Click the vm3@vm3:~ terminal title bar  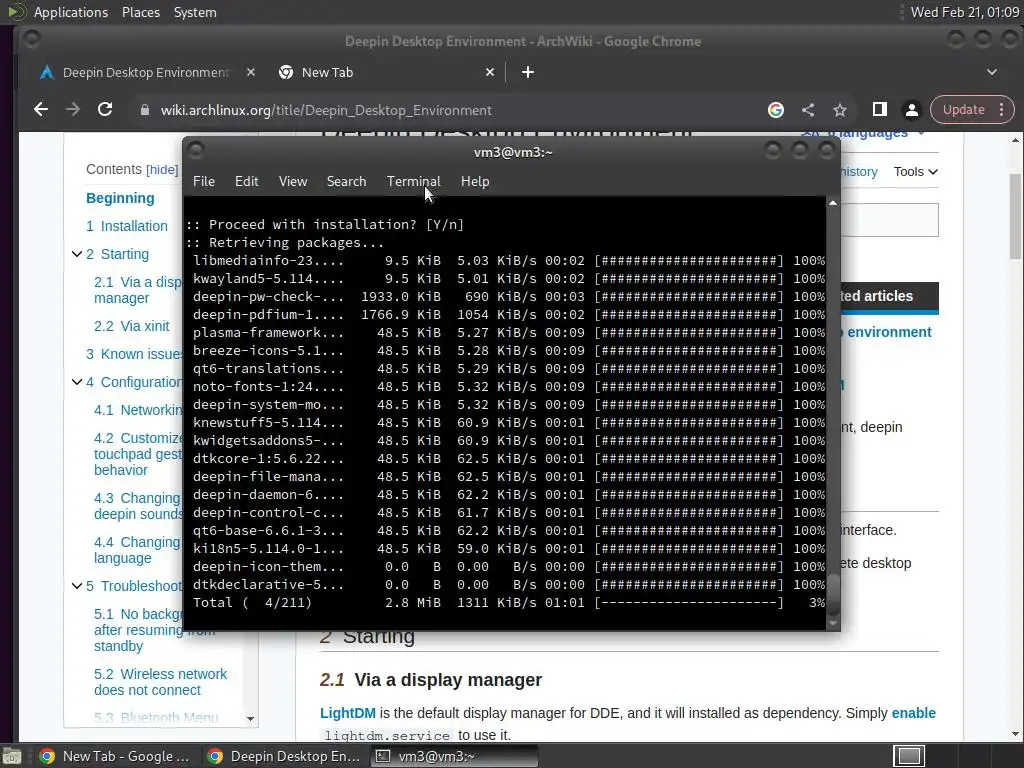513,152
